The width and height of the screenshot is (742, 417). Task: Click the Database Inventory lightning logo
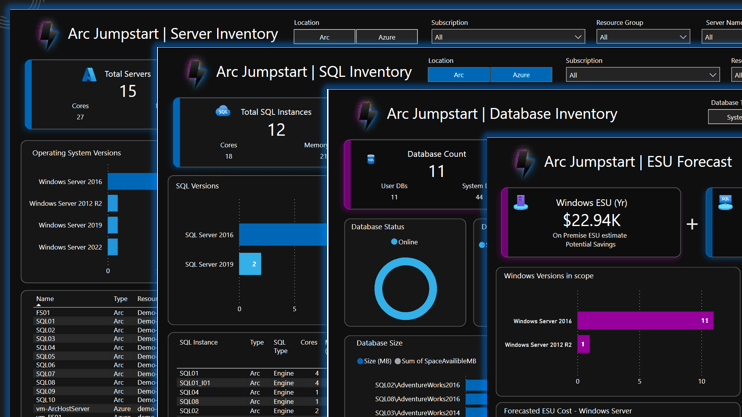pyautogui.click(x=367, y=114)
